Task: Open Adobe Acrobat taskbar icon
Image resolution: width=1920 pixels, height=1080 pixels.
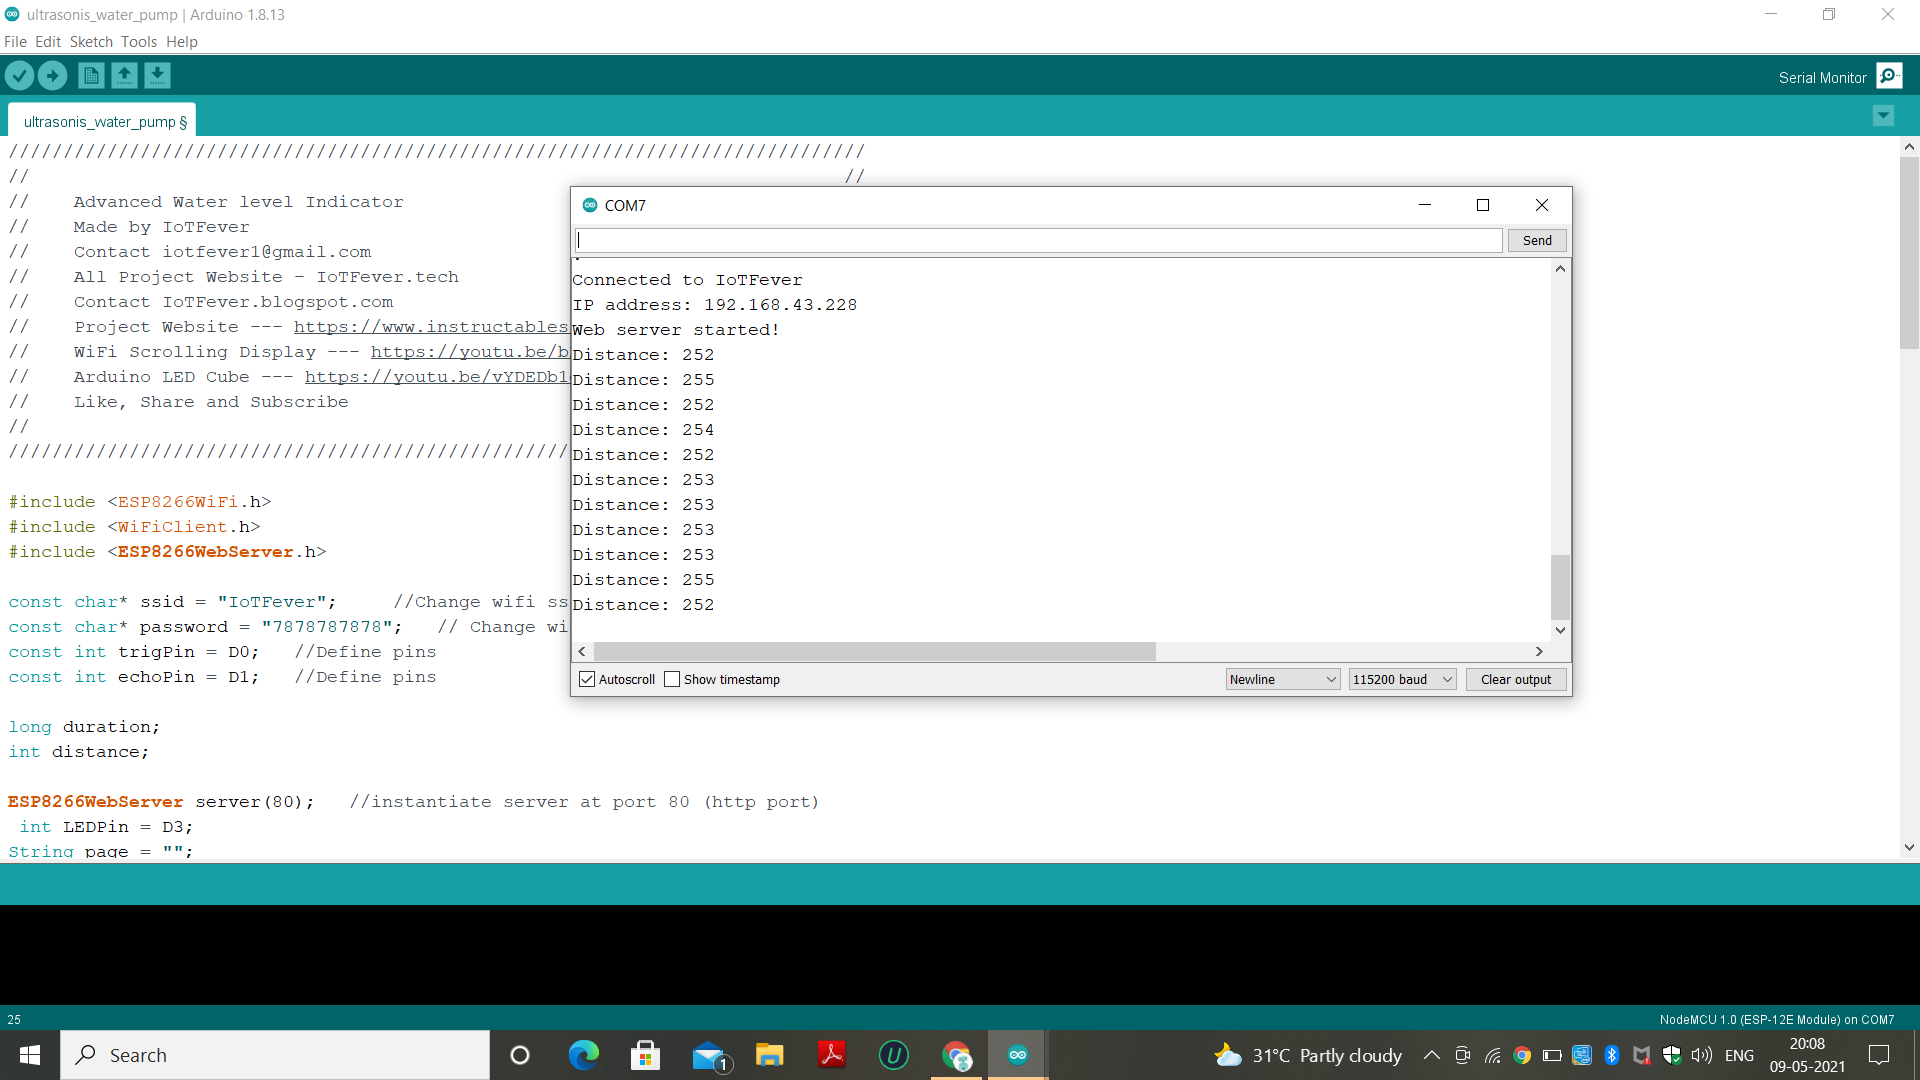Action: tap(831, 1055)
